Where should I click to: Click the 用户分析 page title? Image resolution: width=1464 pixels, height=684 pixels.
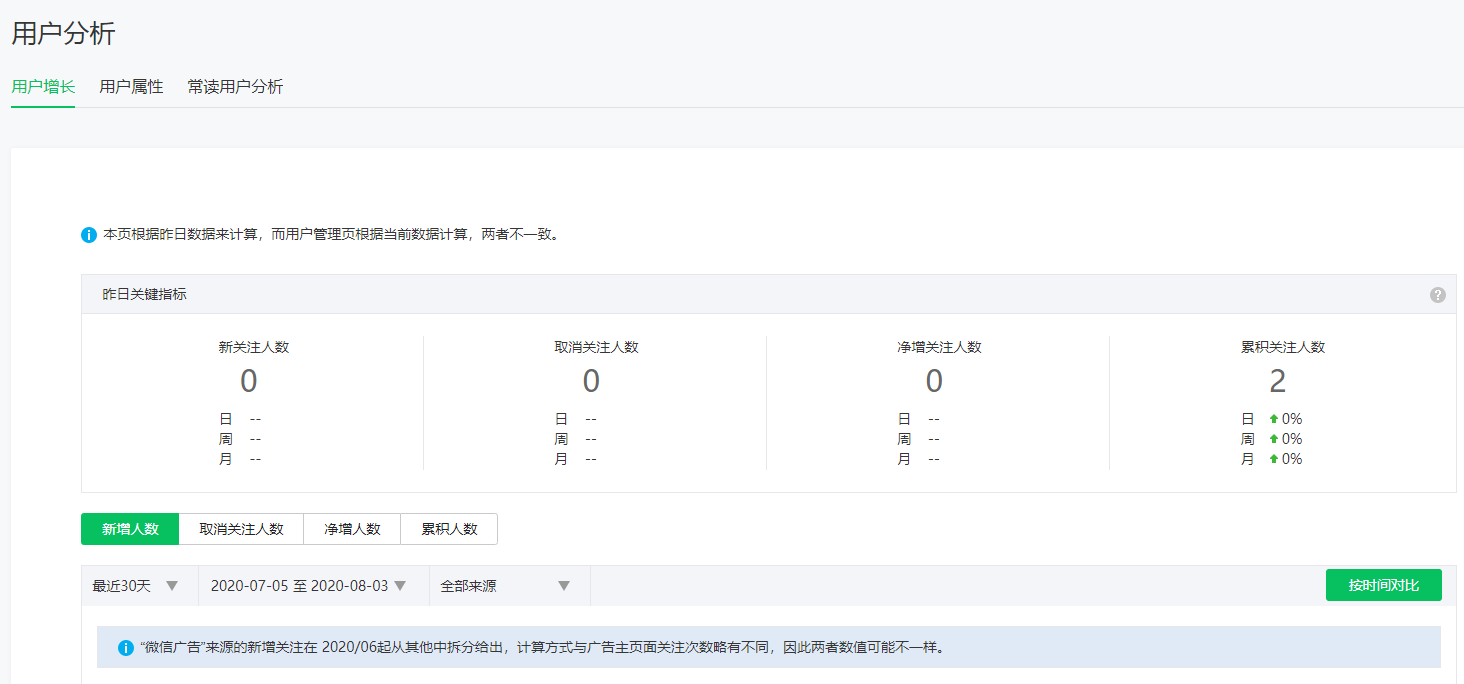(x=63, y=33)
